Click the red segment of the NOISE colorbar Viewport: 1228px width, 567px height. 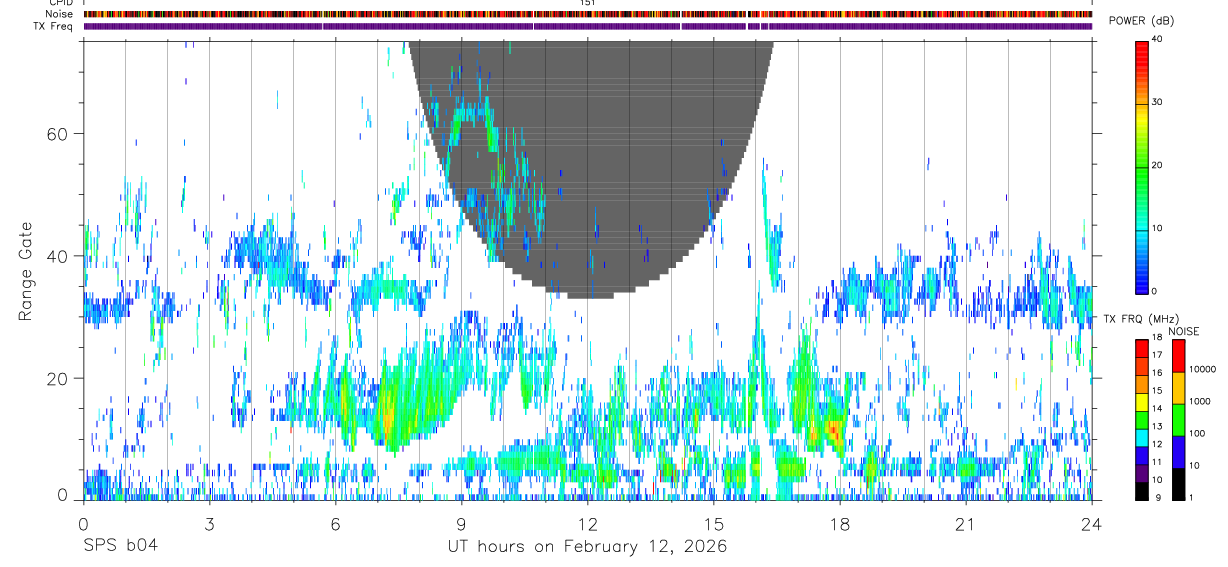1178,356
